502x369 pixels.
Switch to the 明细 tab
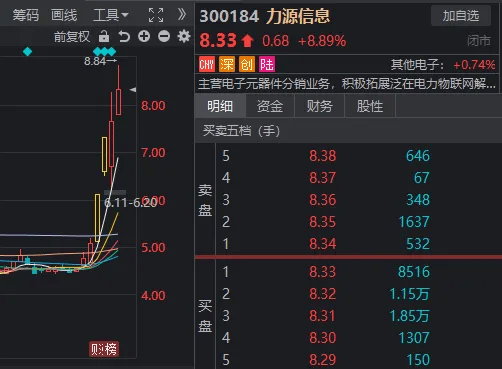click(220, 106)
